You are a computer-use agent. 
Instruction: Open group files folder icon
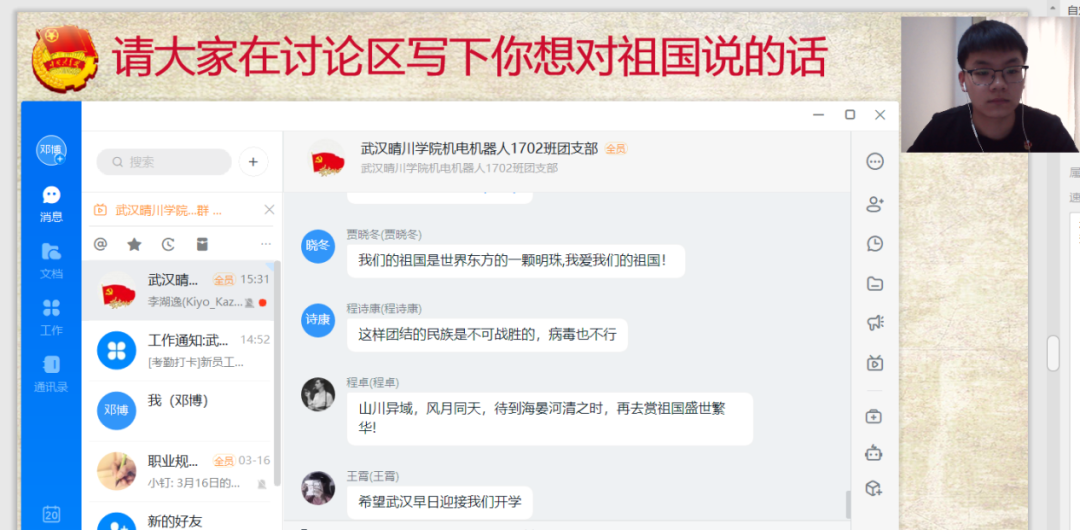875,283
